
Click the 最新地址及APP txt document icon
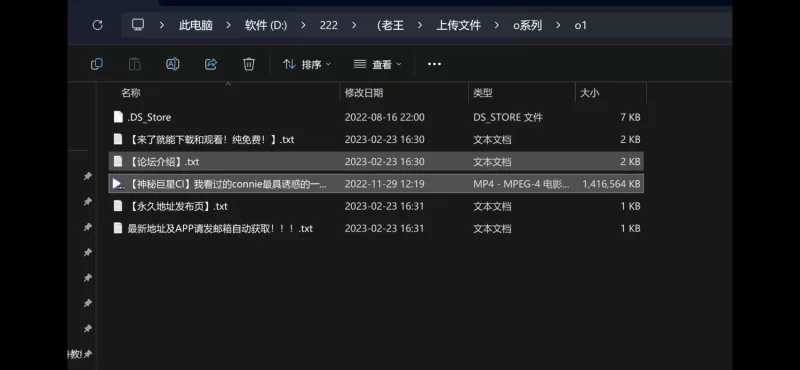pyautogui.click(x=118, y=228)
